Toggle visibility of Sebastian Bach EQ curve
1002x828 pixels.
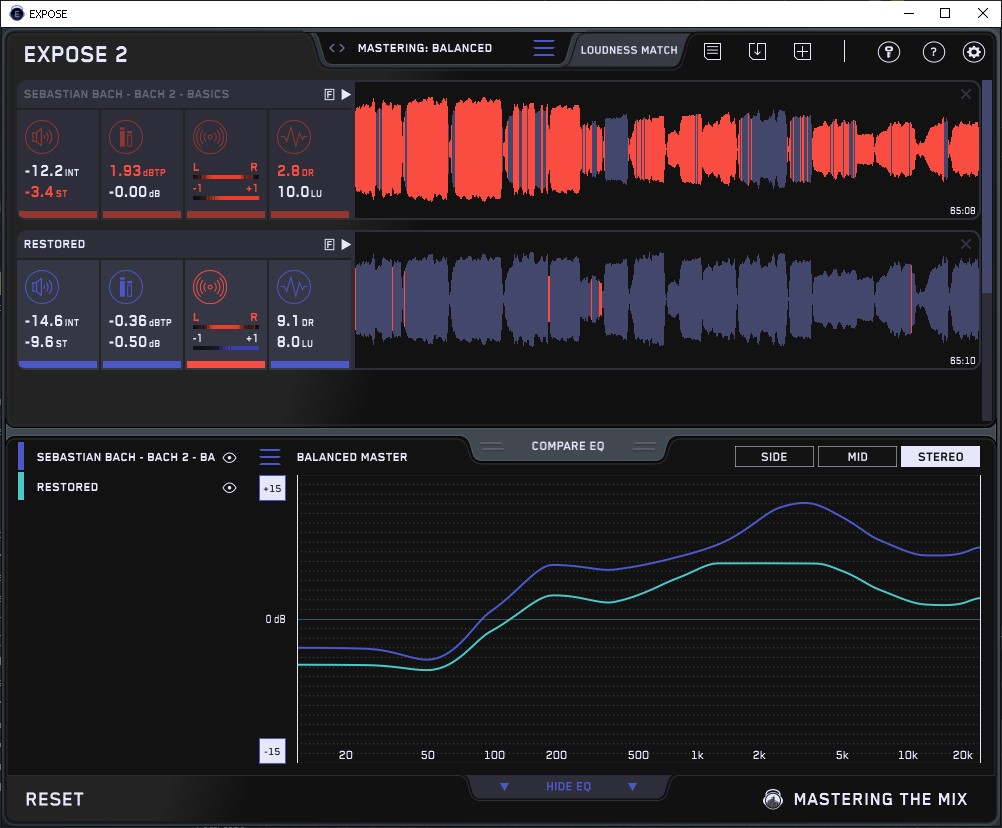(230, 457)
